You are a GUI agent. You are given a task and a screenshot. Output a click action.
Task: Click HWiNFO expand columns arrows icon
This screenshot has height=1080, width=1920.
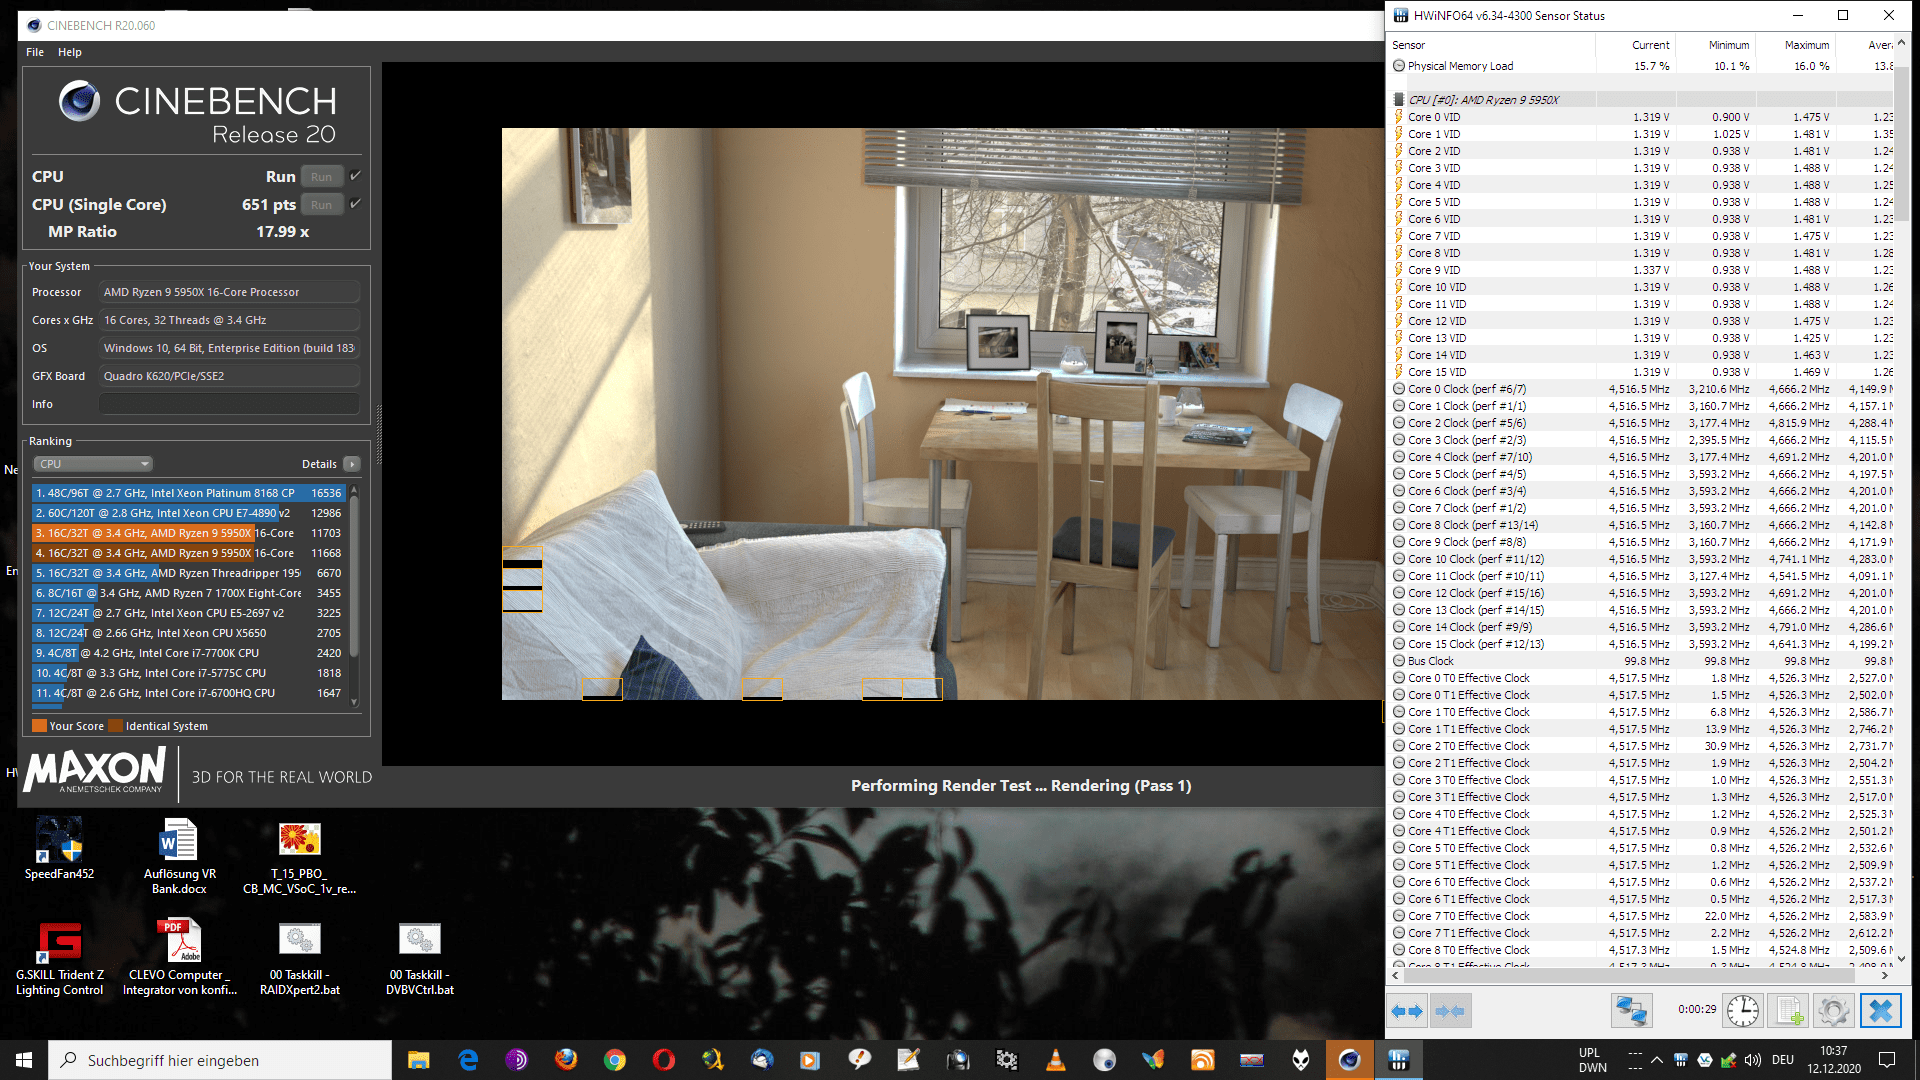pyautogui.click(x=1407, y=1011)
